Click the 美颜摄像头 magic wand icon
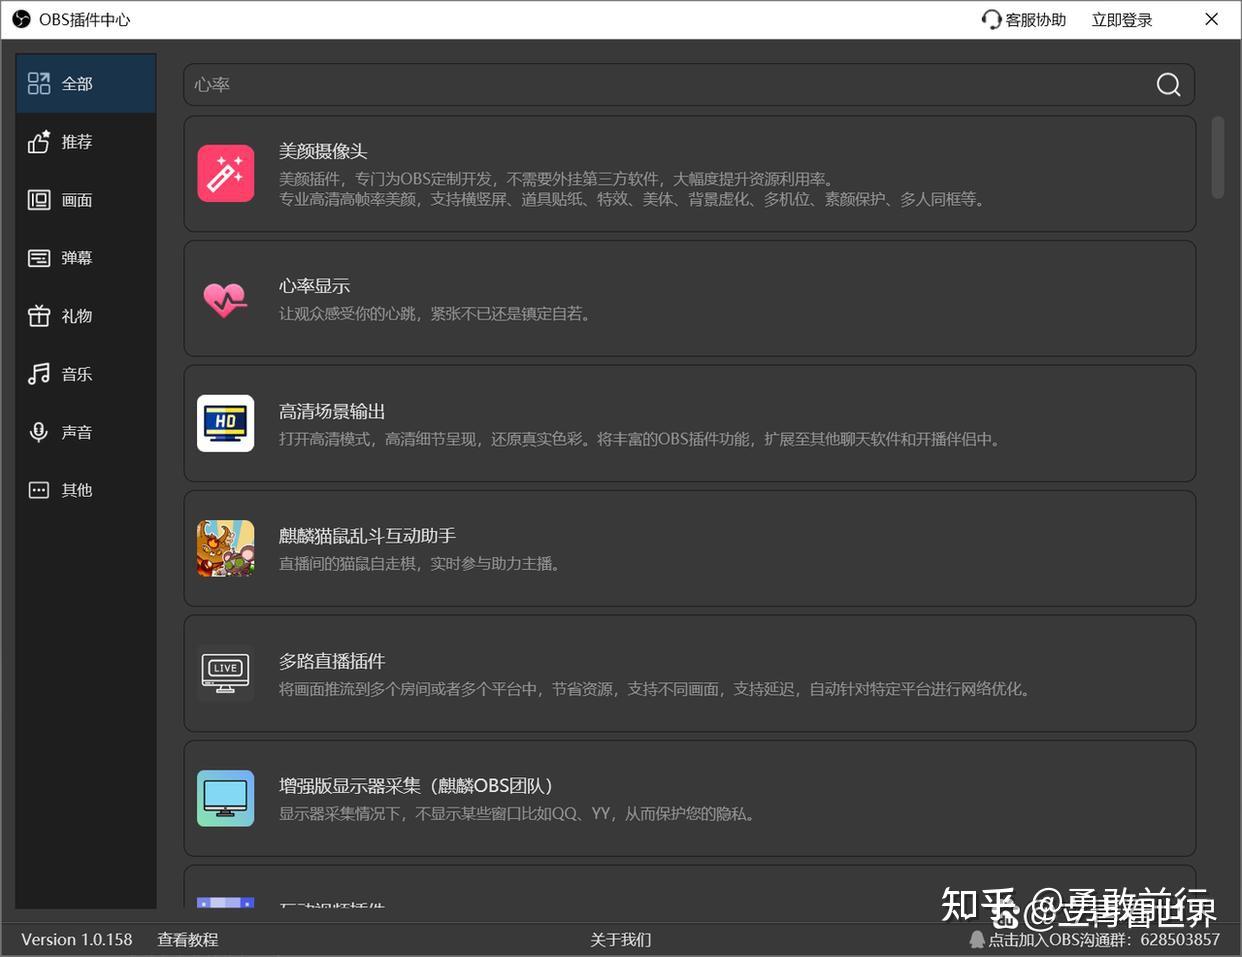 pyautogui.click(x=225, y=174)
